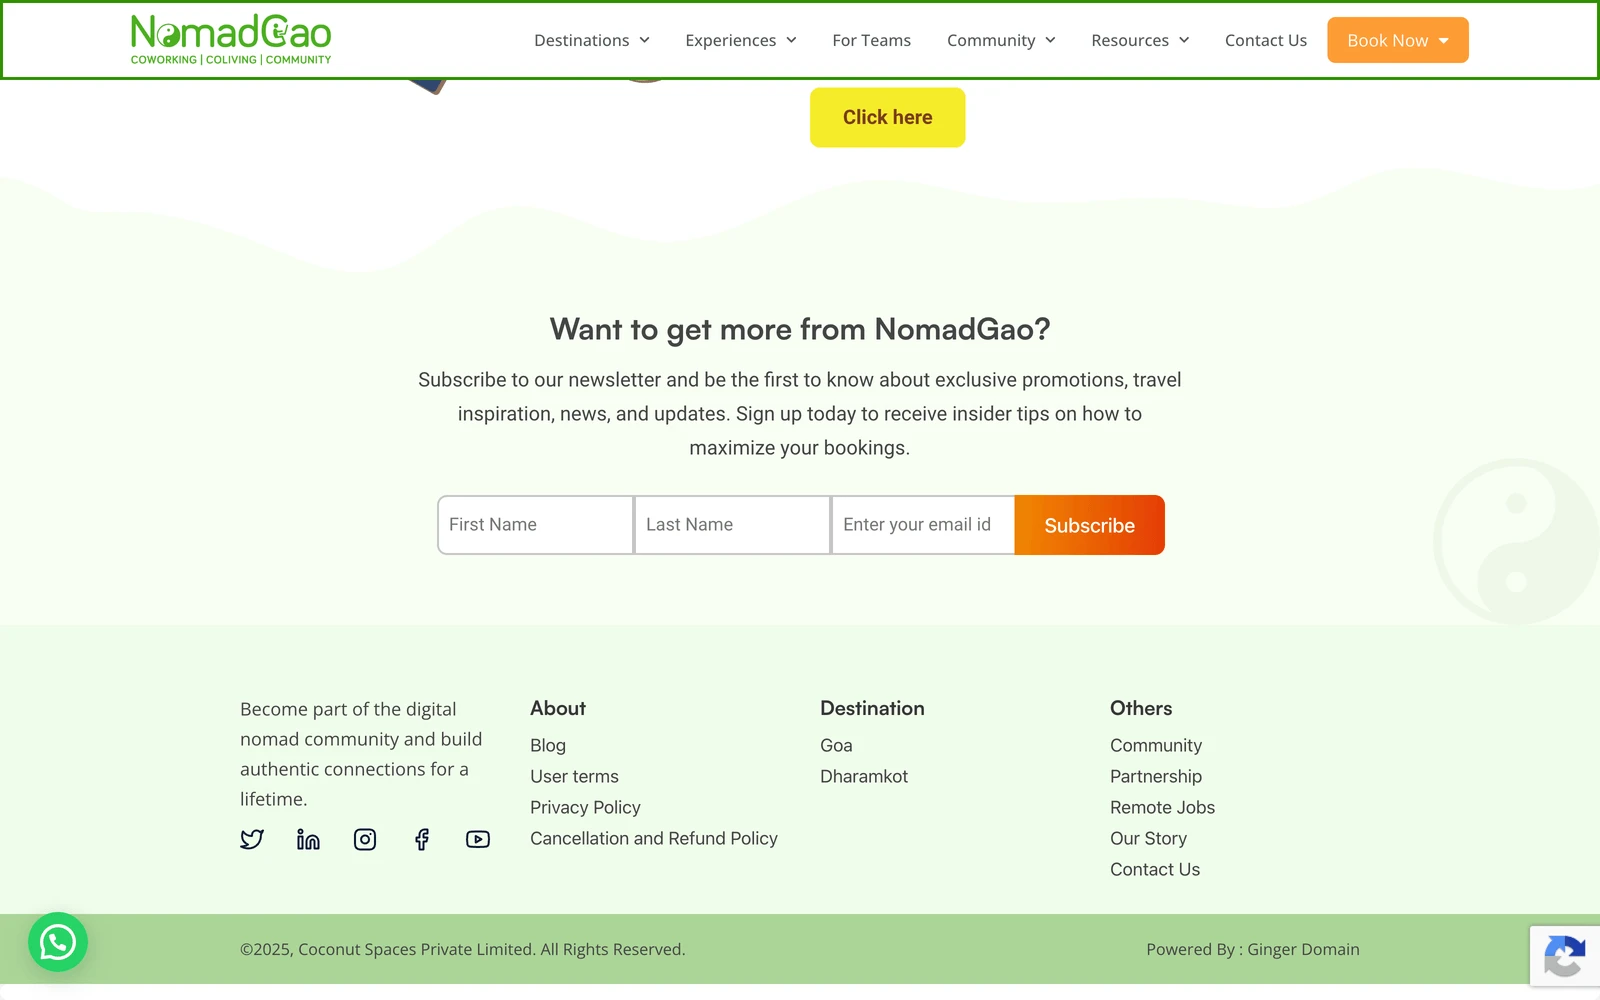The height and width of the screenshot is (1000, 1600).
Task: Click the Subscribe button
Action: tap(1090, 525)
